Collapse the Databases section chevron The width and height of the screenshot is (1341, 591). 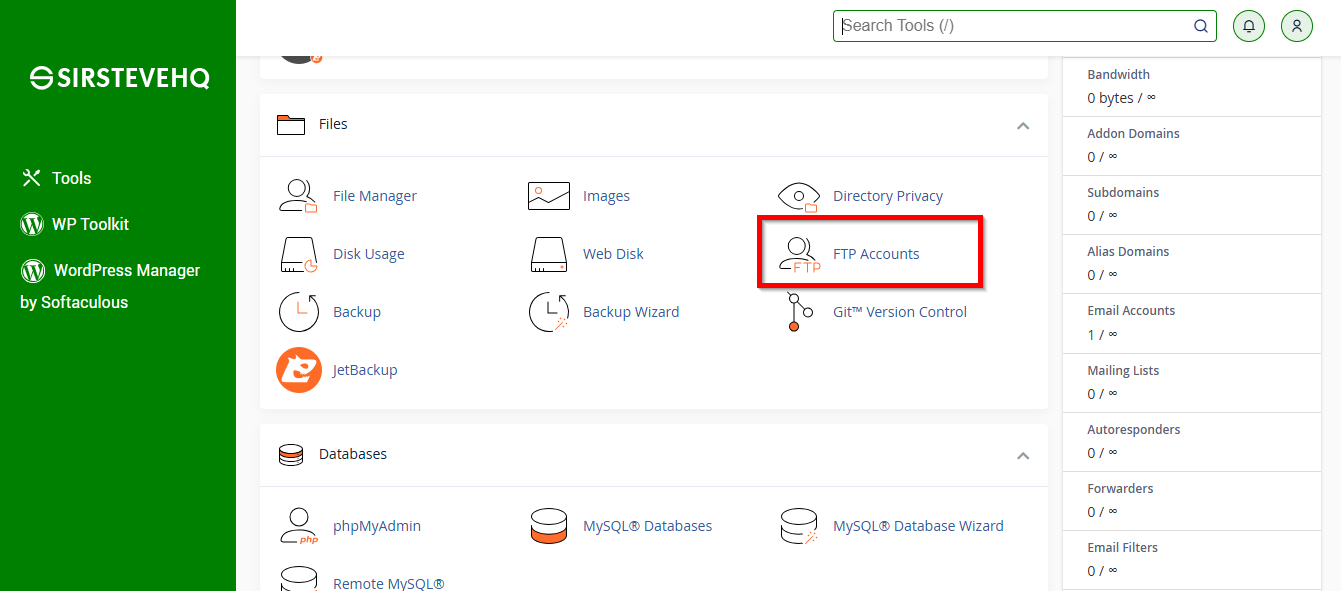coord(1023,456)
